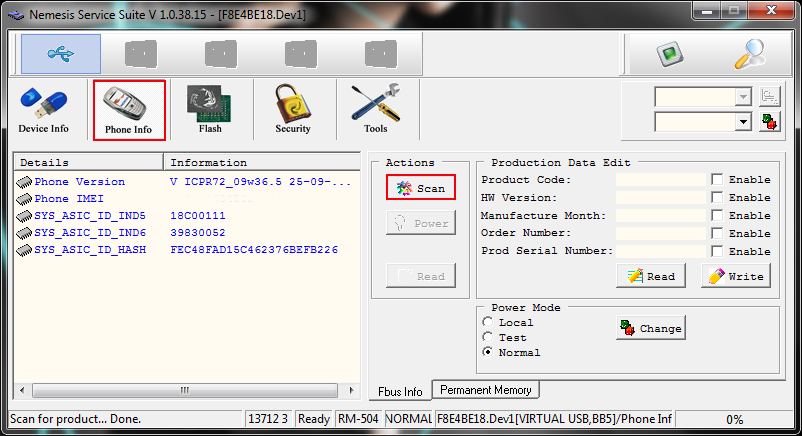Click chip icon beside Phone IMEI
Screen dimensions: 802x436
point(24,199)
